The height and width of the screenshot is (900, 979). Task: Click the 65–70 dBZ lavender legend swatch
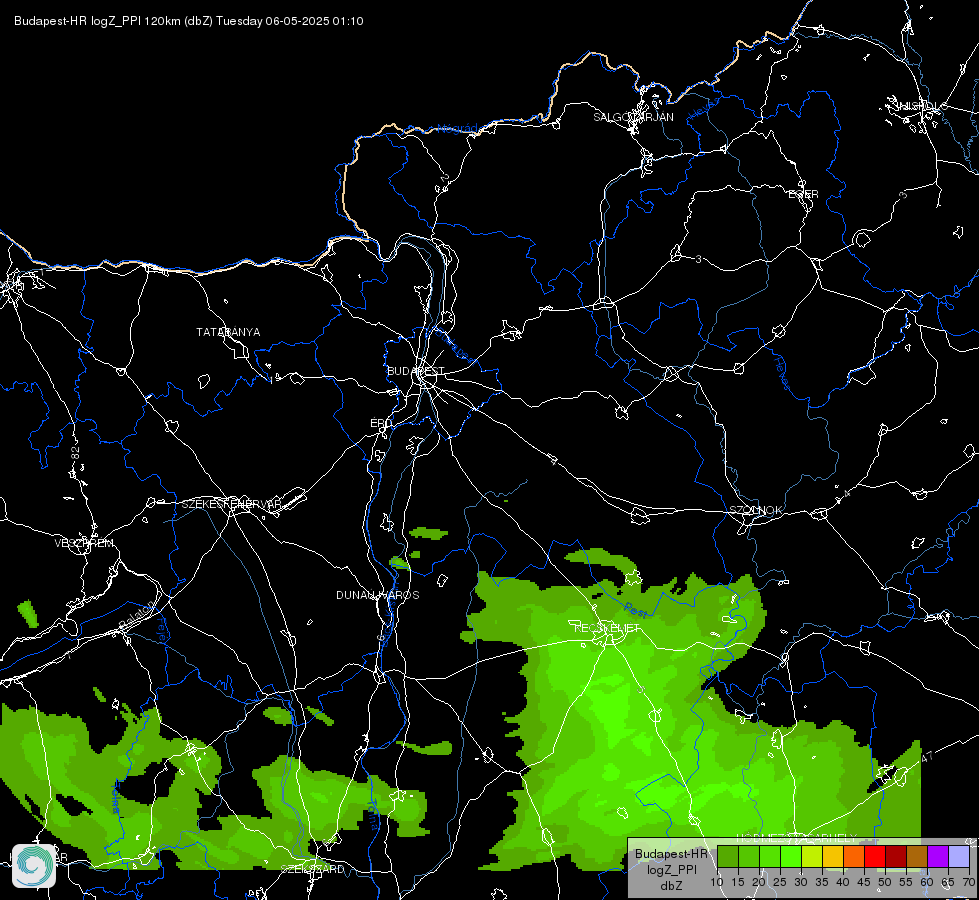coord(958,856)
